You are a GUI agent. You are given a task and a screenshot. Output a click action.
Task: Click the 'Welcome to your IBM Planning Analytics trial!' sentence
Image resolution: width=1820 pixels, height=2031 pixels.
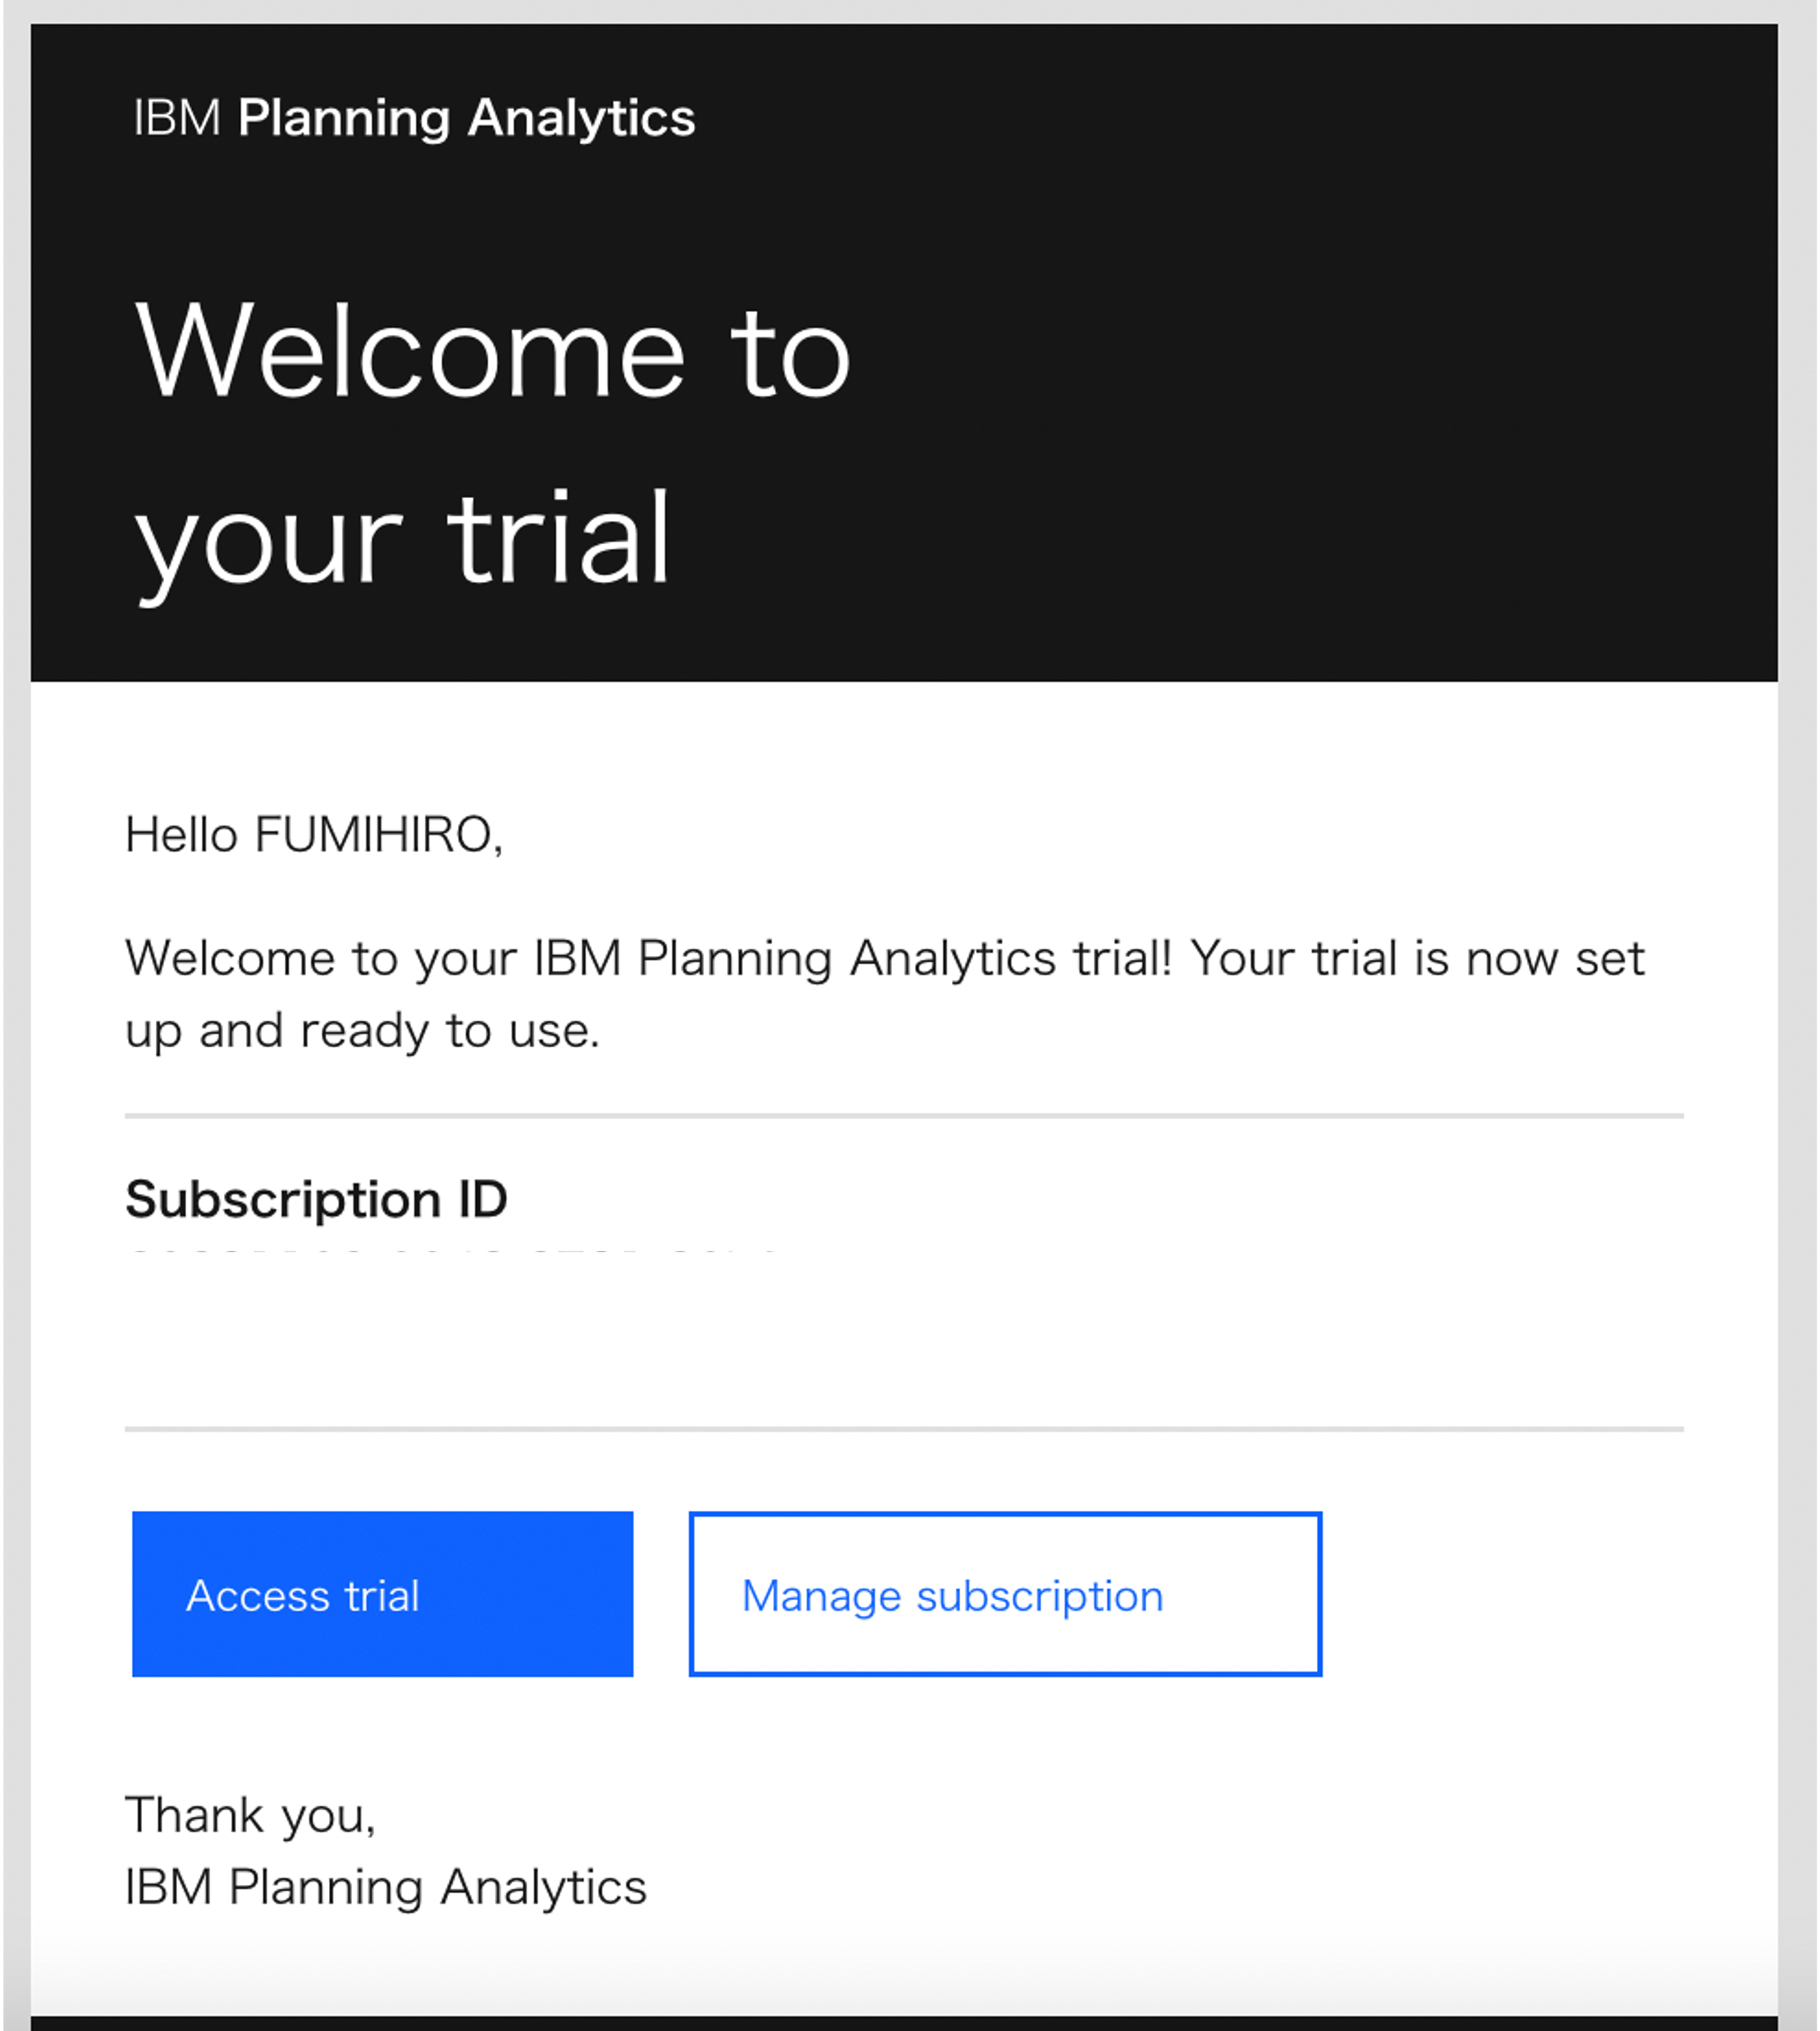coord(648,958)
